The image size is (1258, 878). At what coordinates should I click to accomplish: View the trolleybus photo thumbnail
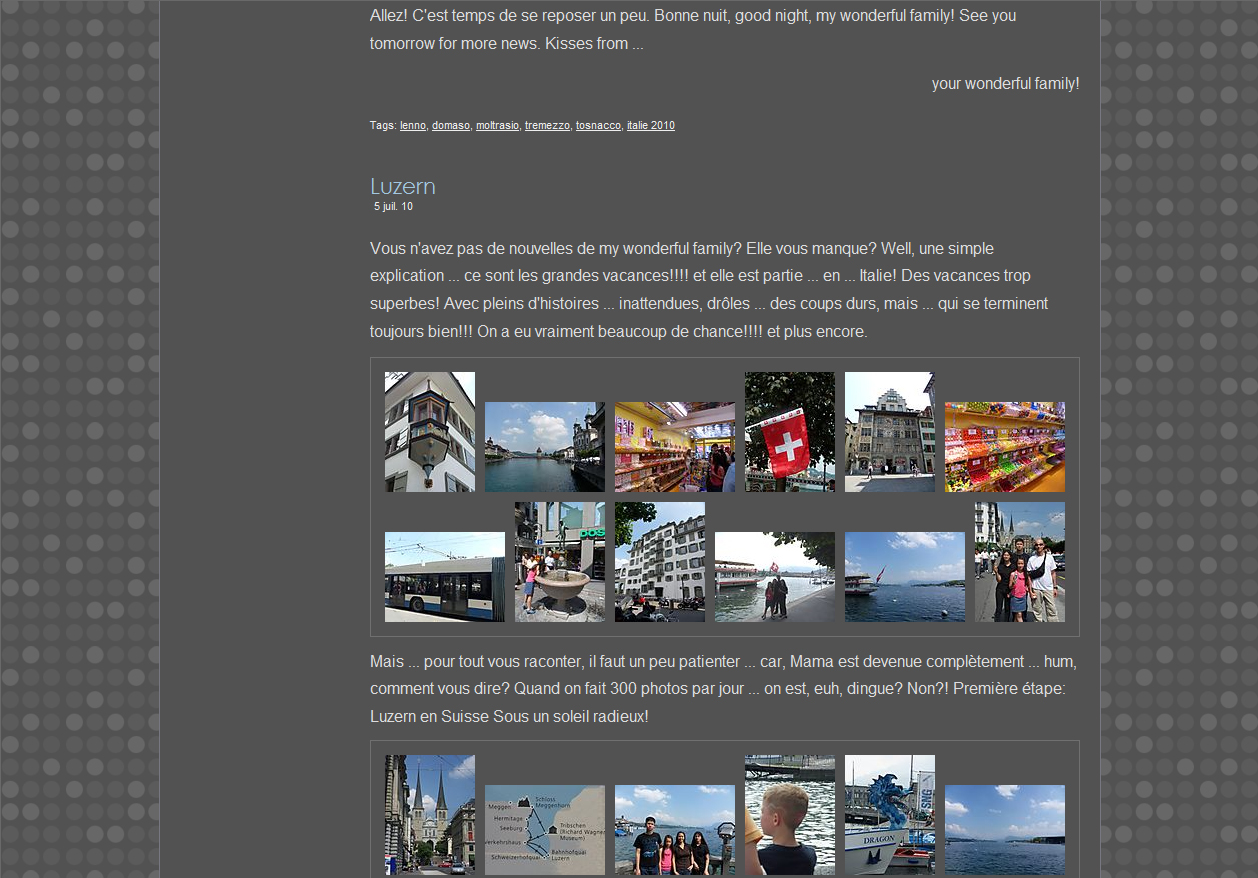click(x=444, y=577)
